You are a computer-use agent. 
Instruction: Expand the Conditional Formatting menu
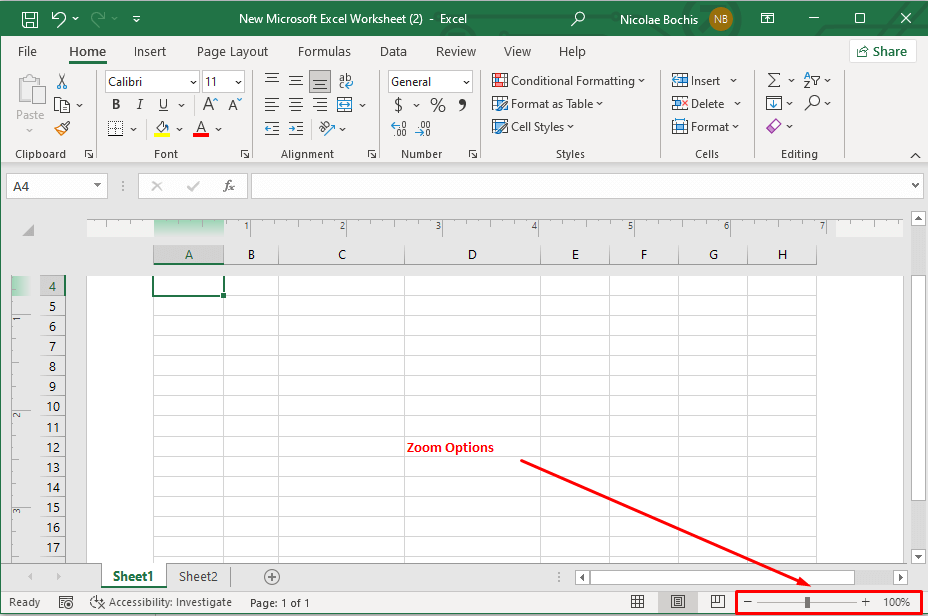click(x=568, y=81)
